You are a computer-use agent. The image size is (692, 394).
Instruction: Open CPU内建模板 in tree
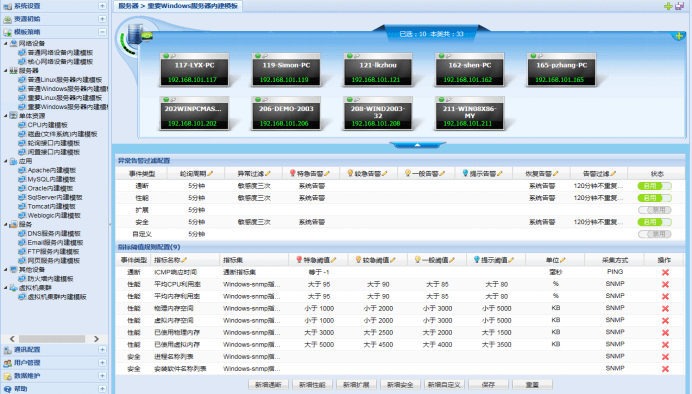click(48, 125)
